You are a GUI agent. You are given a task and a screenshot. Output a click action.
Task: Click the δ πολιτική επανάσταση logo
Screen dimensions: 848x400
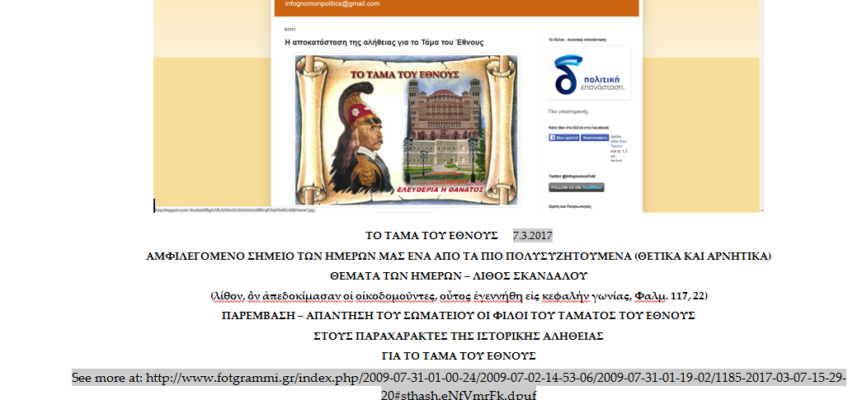coord(589,74)
